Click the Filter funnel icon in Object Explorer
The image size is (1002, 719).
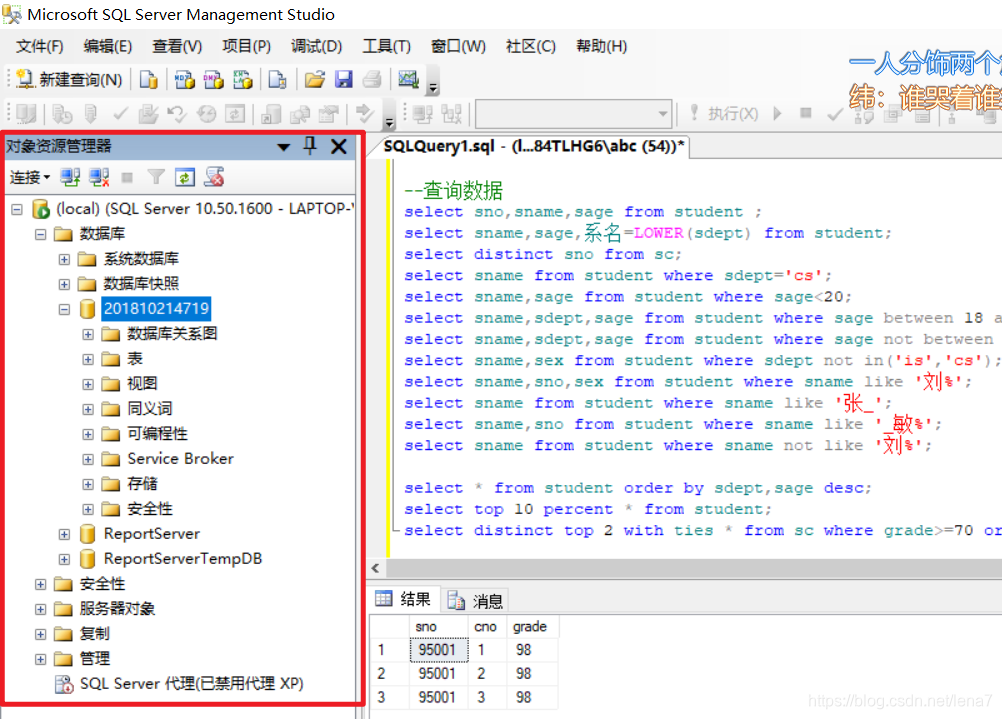[x=156, y=177]
